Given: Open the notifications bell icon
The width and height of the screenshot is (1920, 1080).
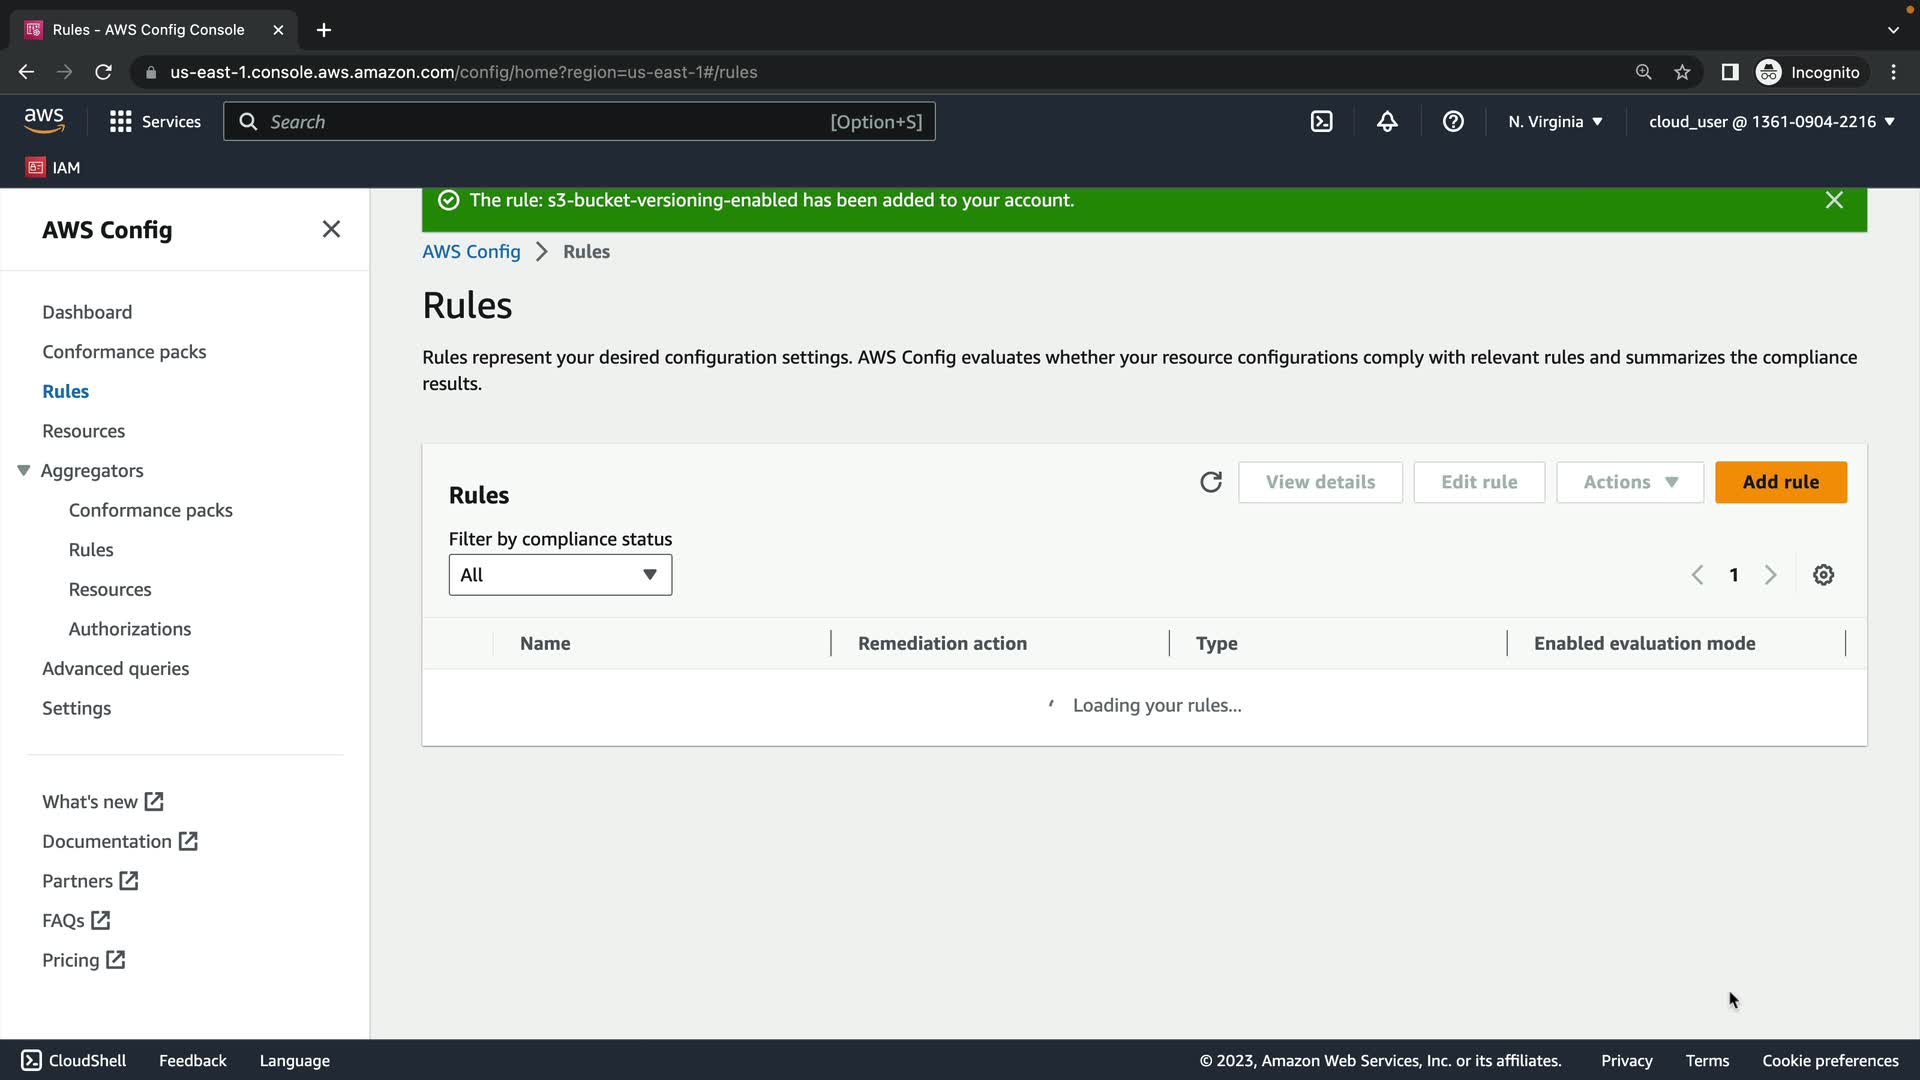Looking at the screenshot, I should (1387, 122).
